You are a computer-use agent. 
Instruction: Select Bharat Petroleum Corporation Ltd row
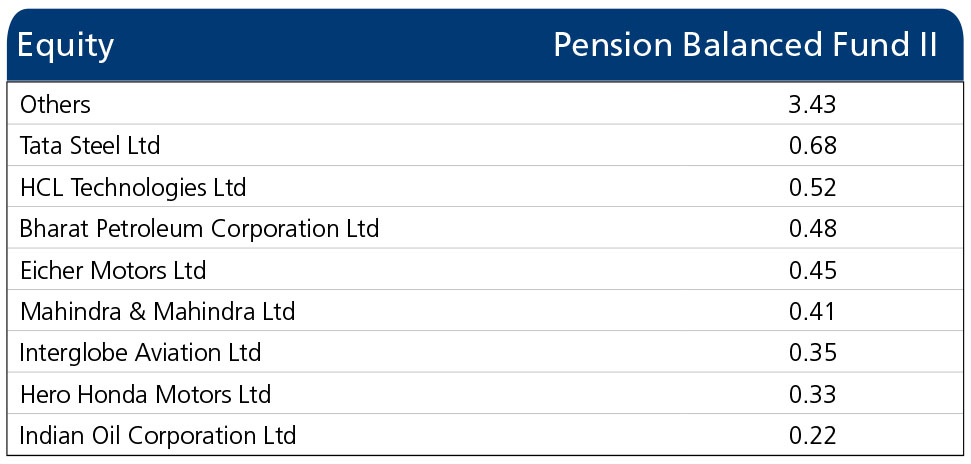pyautogui.click(x=486, y=228)
